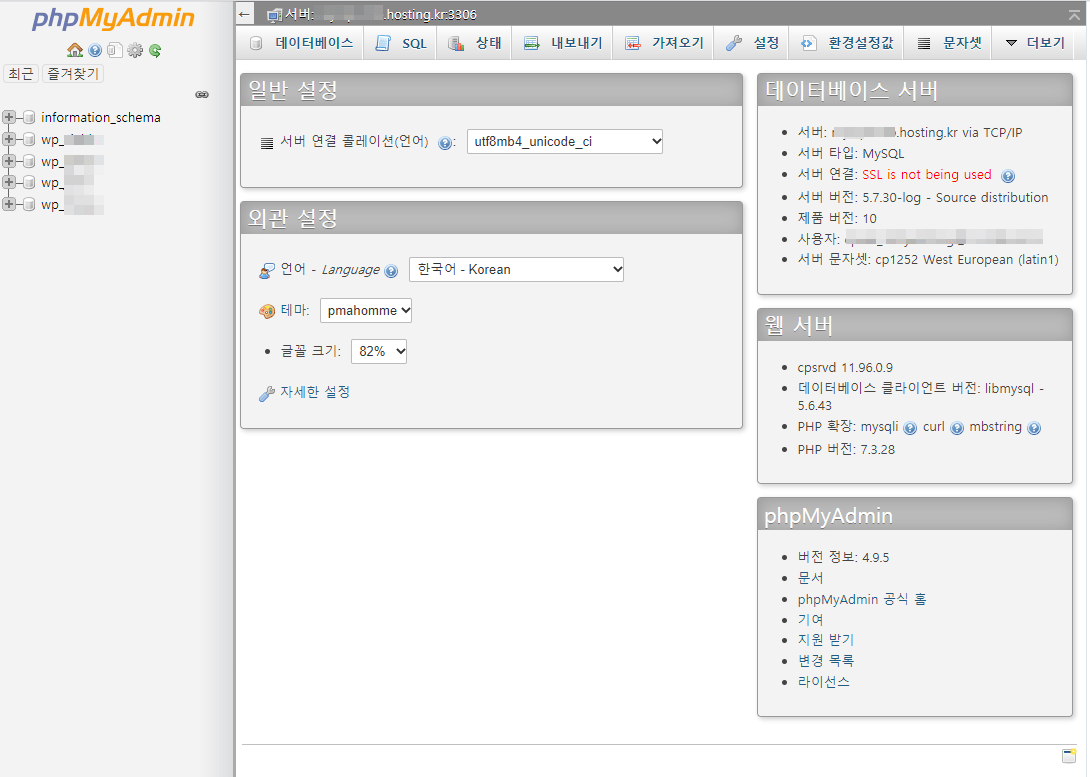This screenshot has height=777, width=1090.
Task: Open the 데이터베이스 tab
Action: [301, 43]
